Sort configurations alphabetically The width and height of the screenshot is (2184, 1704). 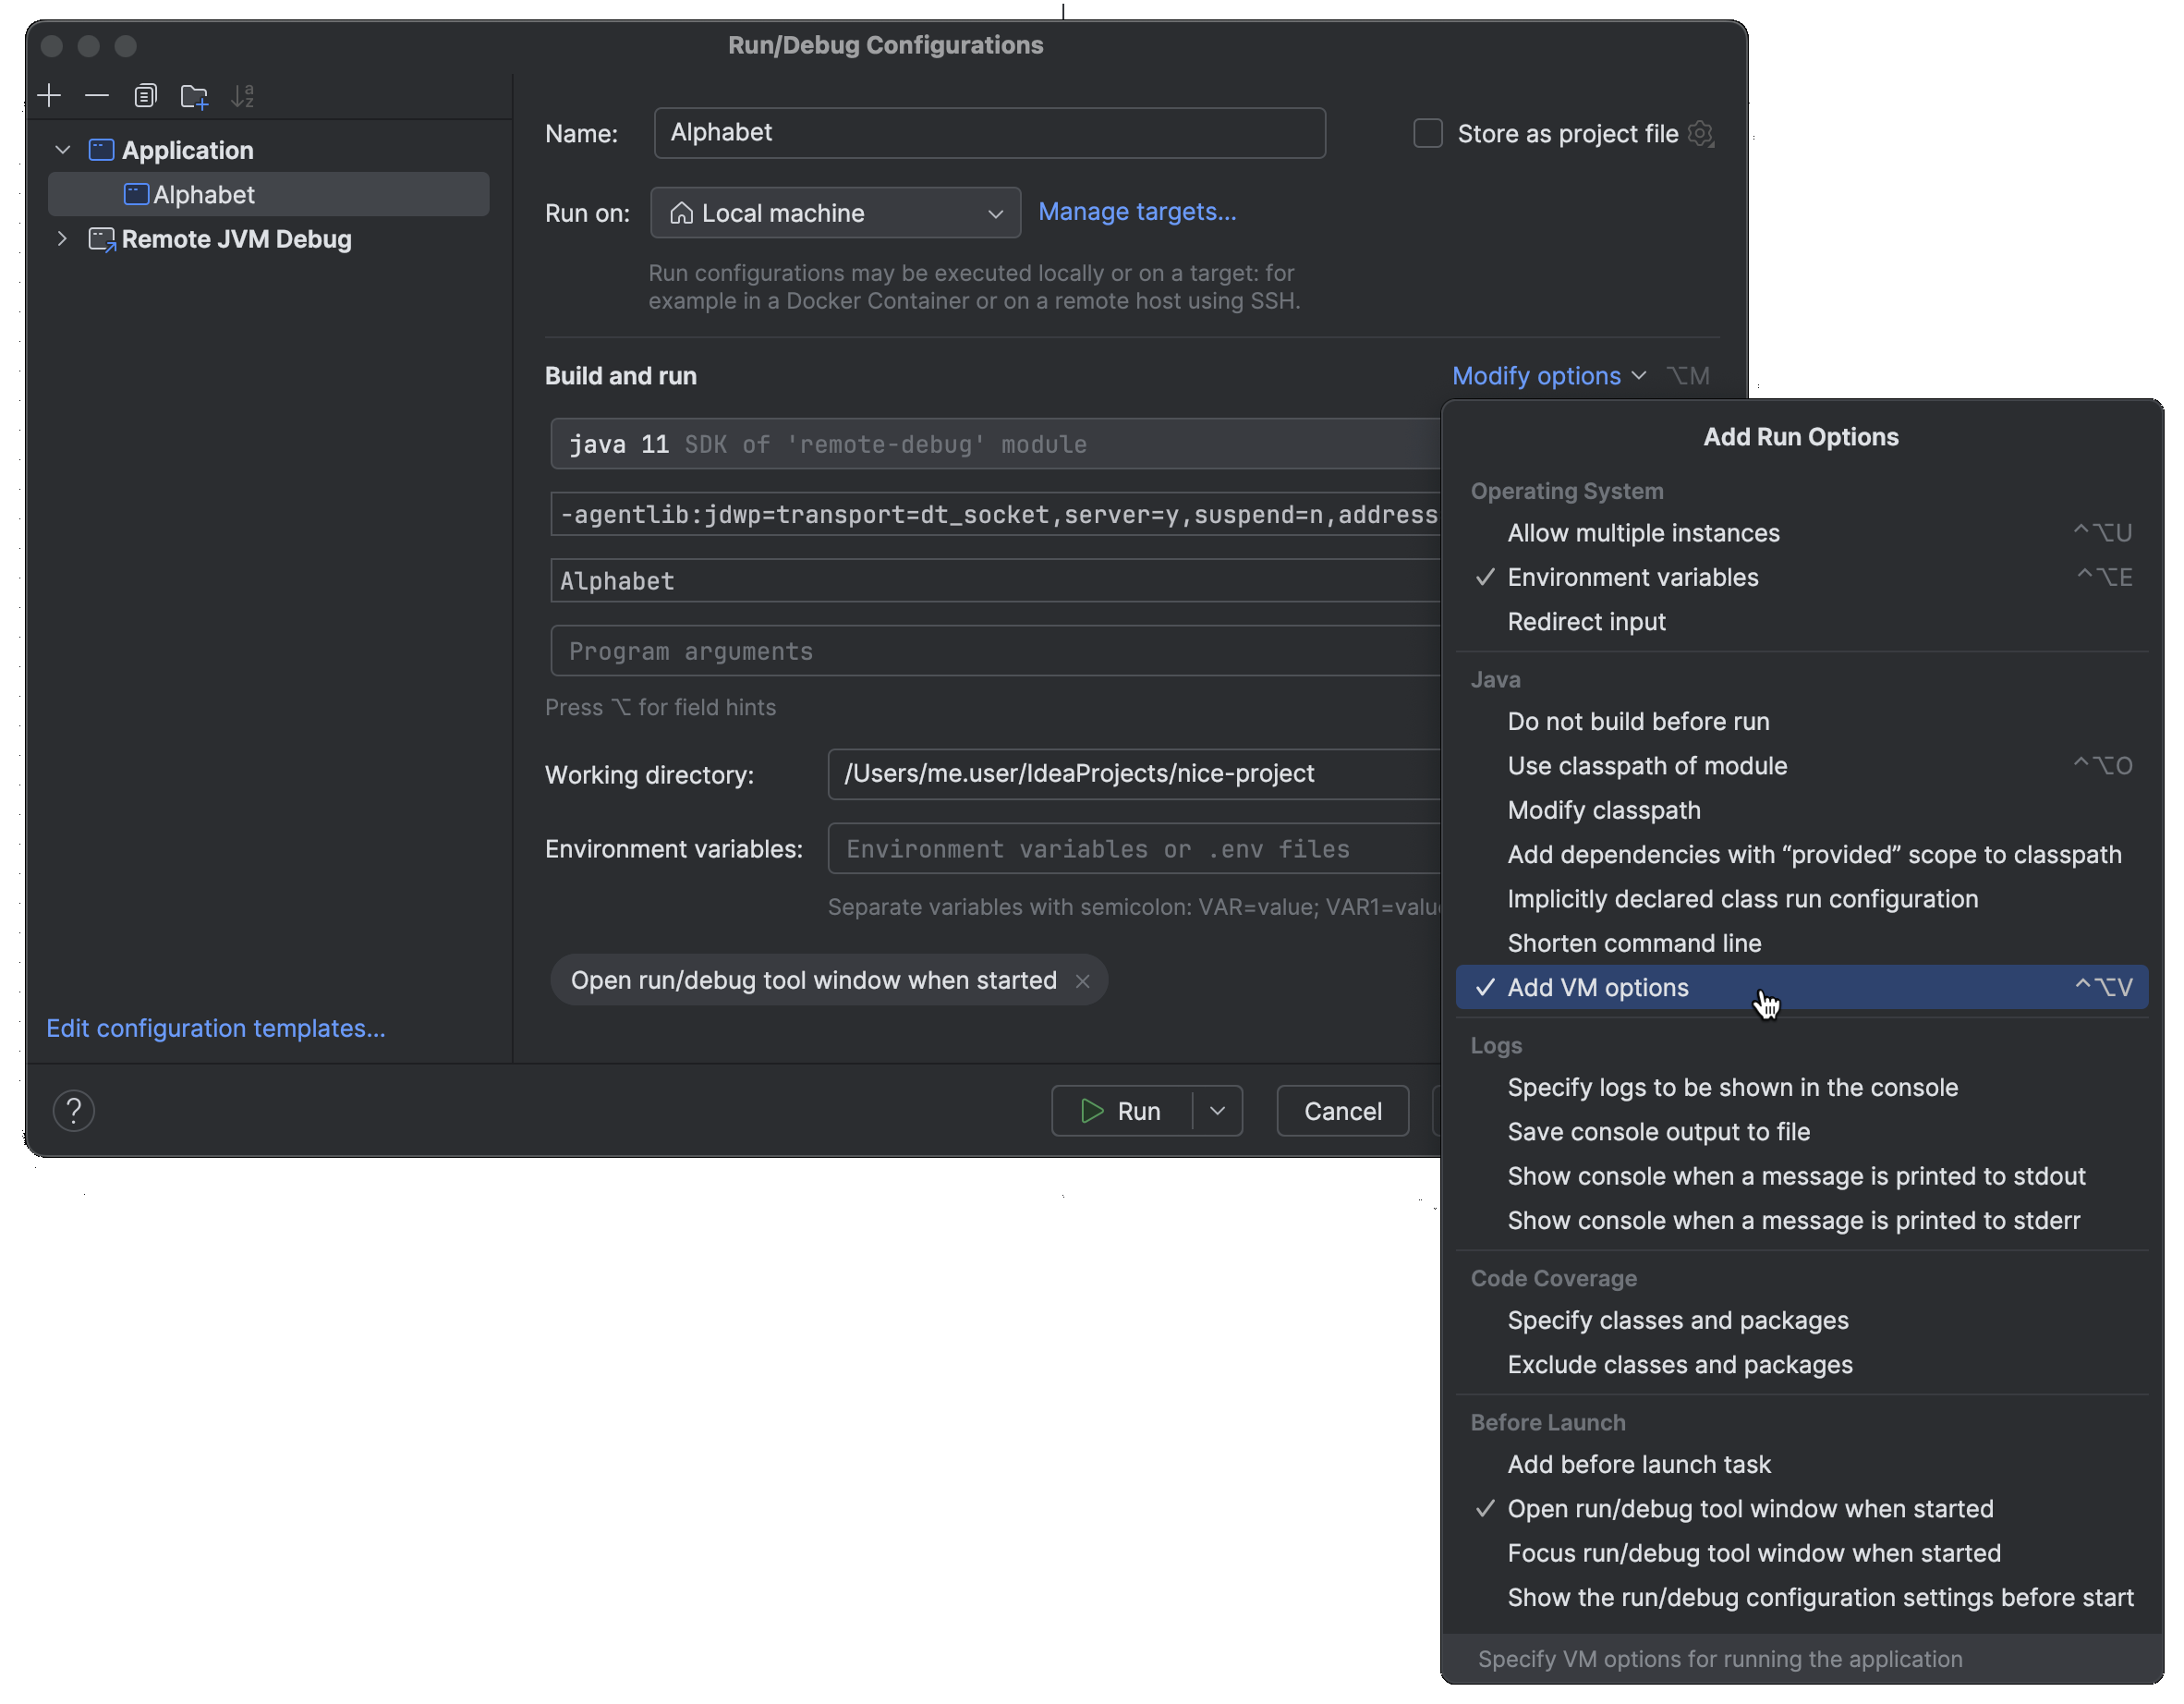coord(242,95)
